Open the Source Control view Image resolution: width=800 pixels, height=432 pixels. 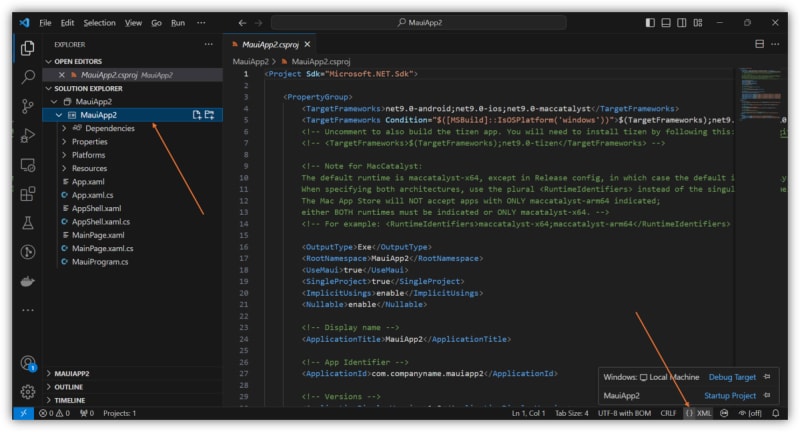coord(27,105)
